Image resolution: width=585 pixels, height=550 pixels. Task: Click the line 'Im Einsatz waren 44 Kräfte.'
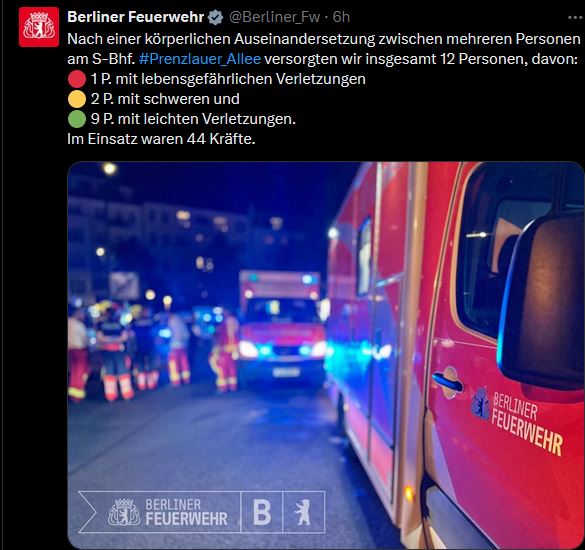(x=161, y=139)
